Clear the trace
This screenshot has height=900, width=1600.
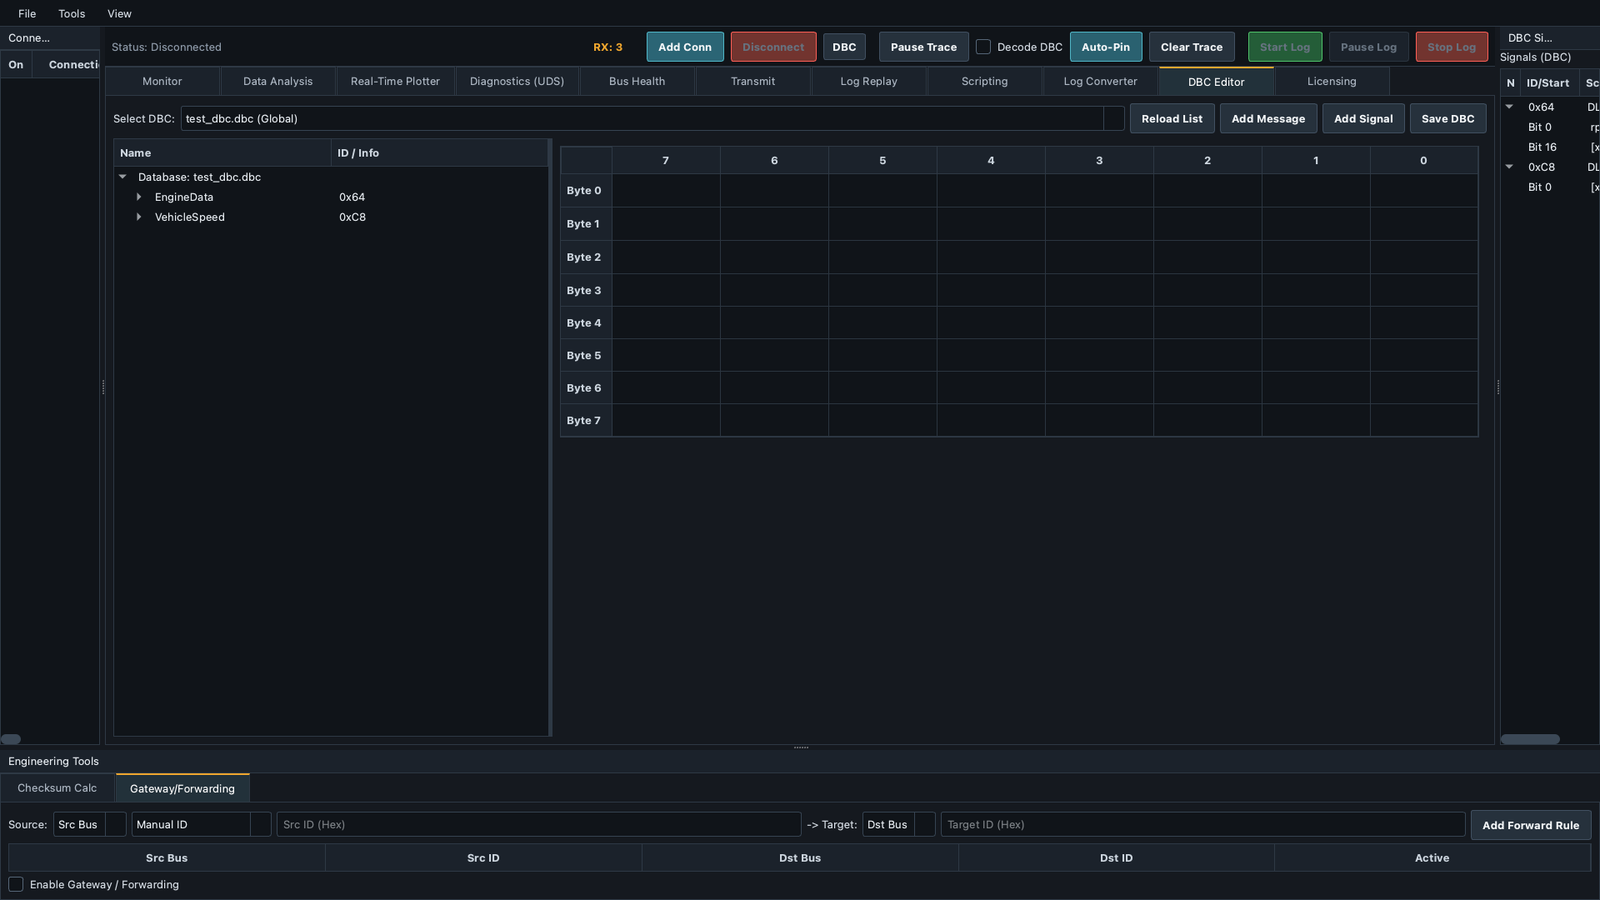[x=1192, y=47]
